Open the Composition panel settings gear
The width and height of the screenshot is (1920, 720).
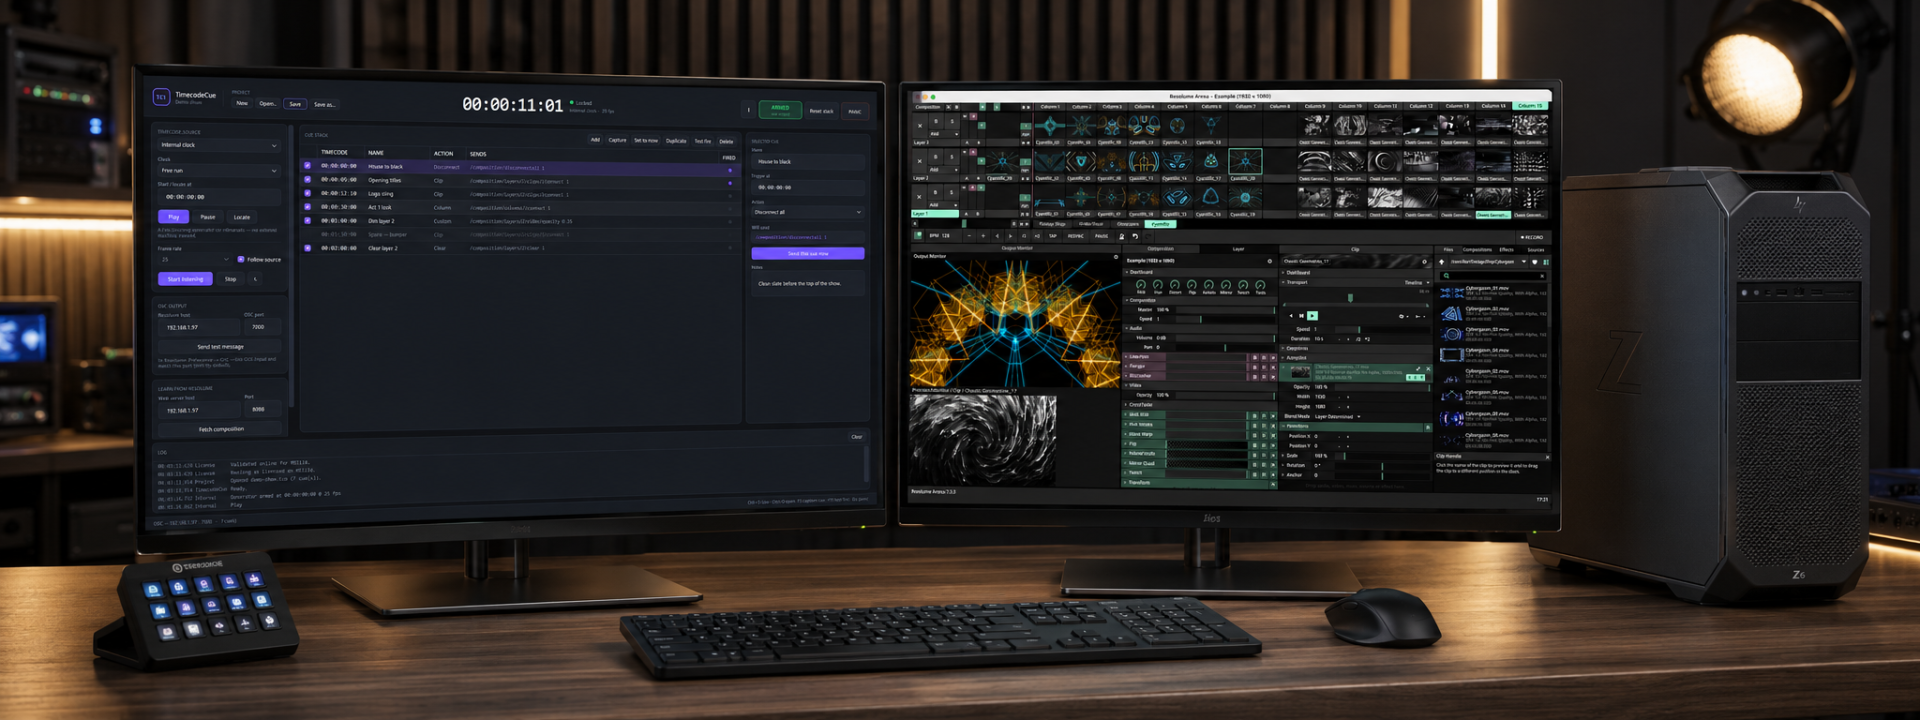click(1270, 261)
